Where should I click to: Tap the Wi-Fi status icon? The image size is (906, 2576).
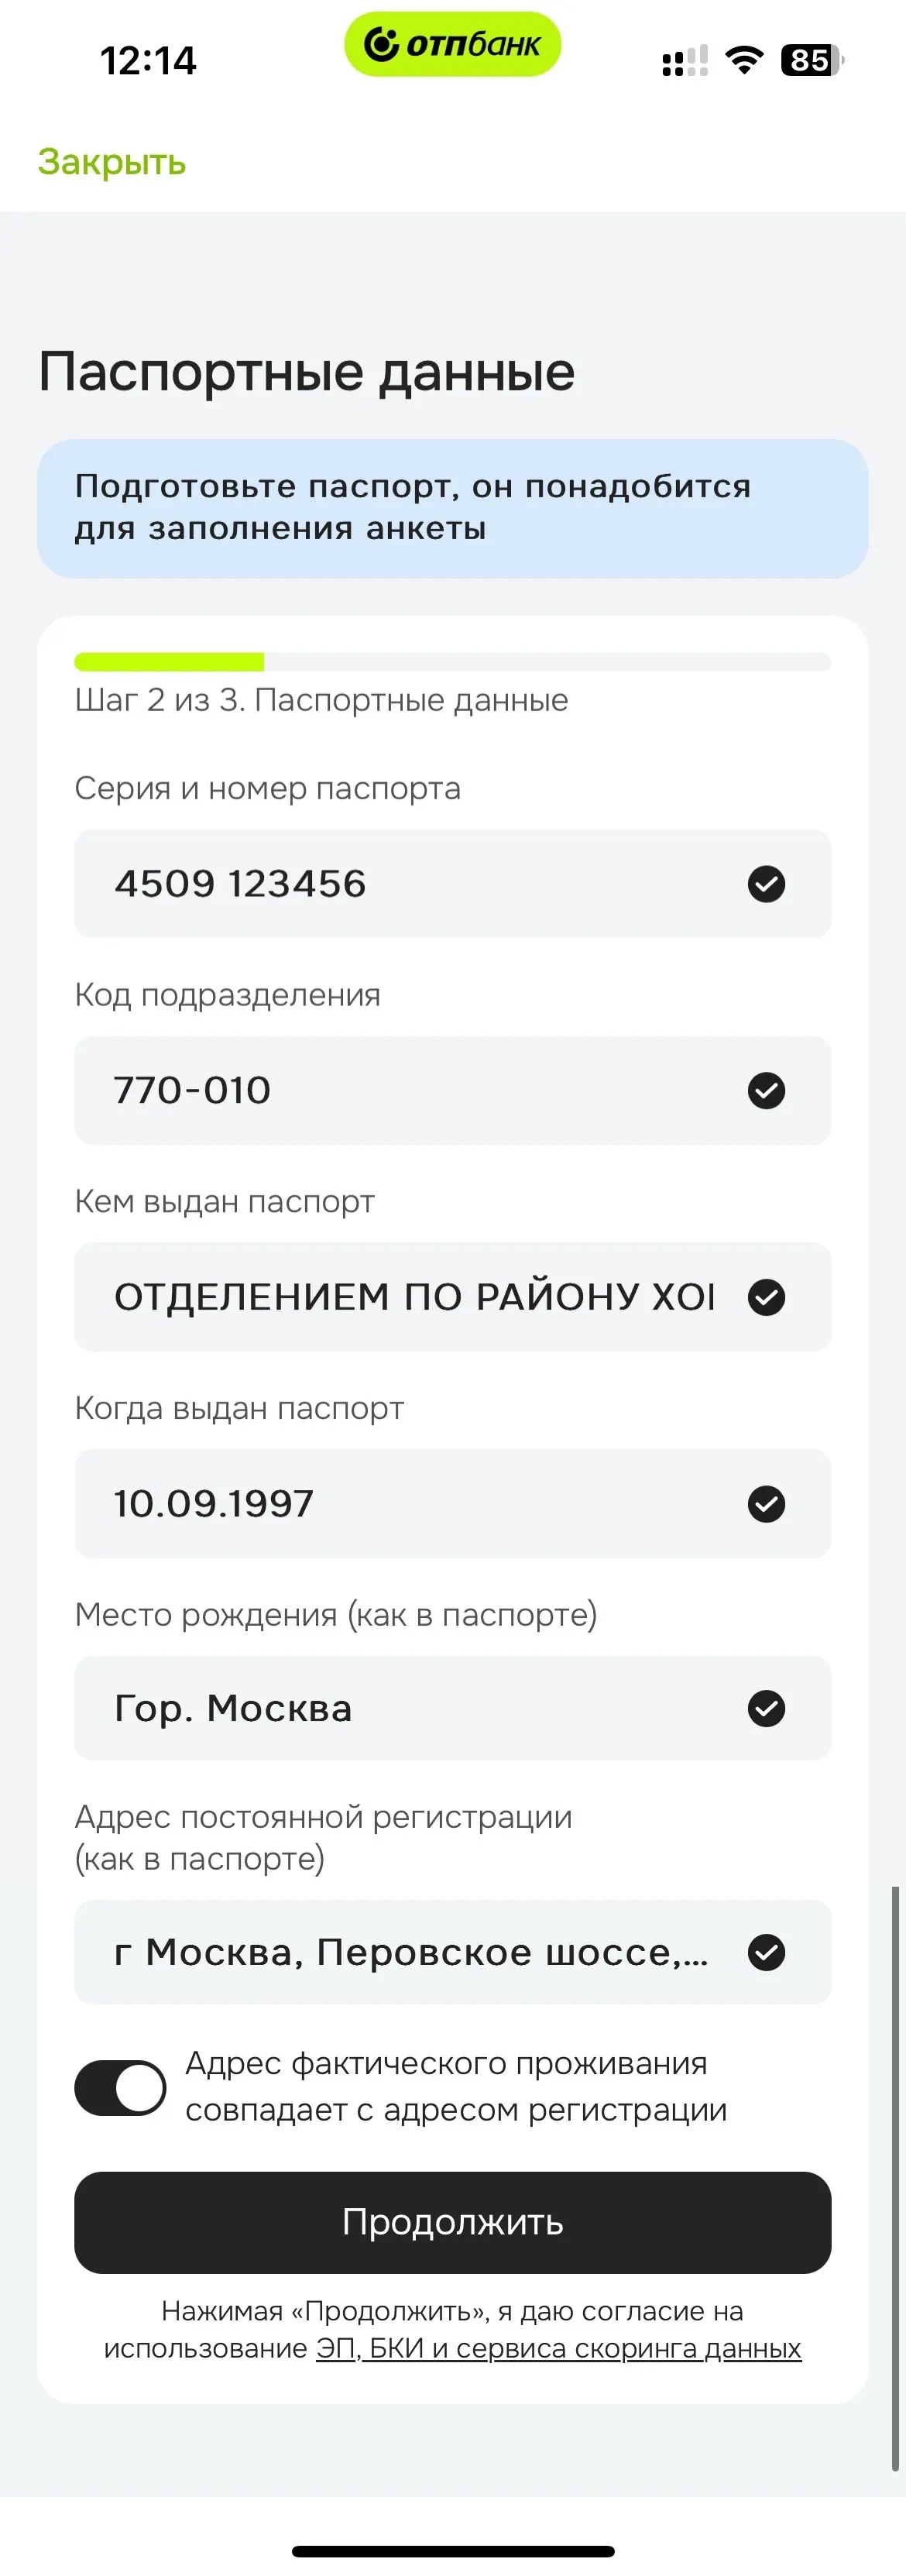743,61
